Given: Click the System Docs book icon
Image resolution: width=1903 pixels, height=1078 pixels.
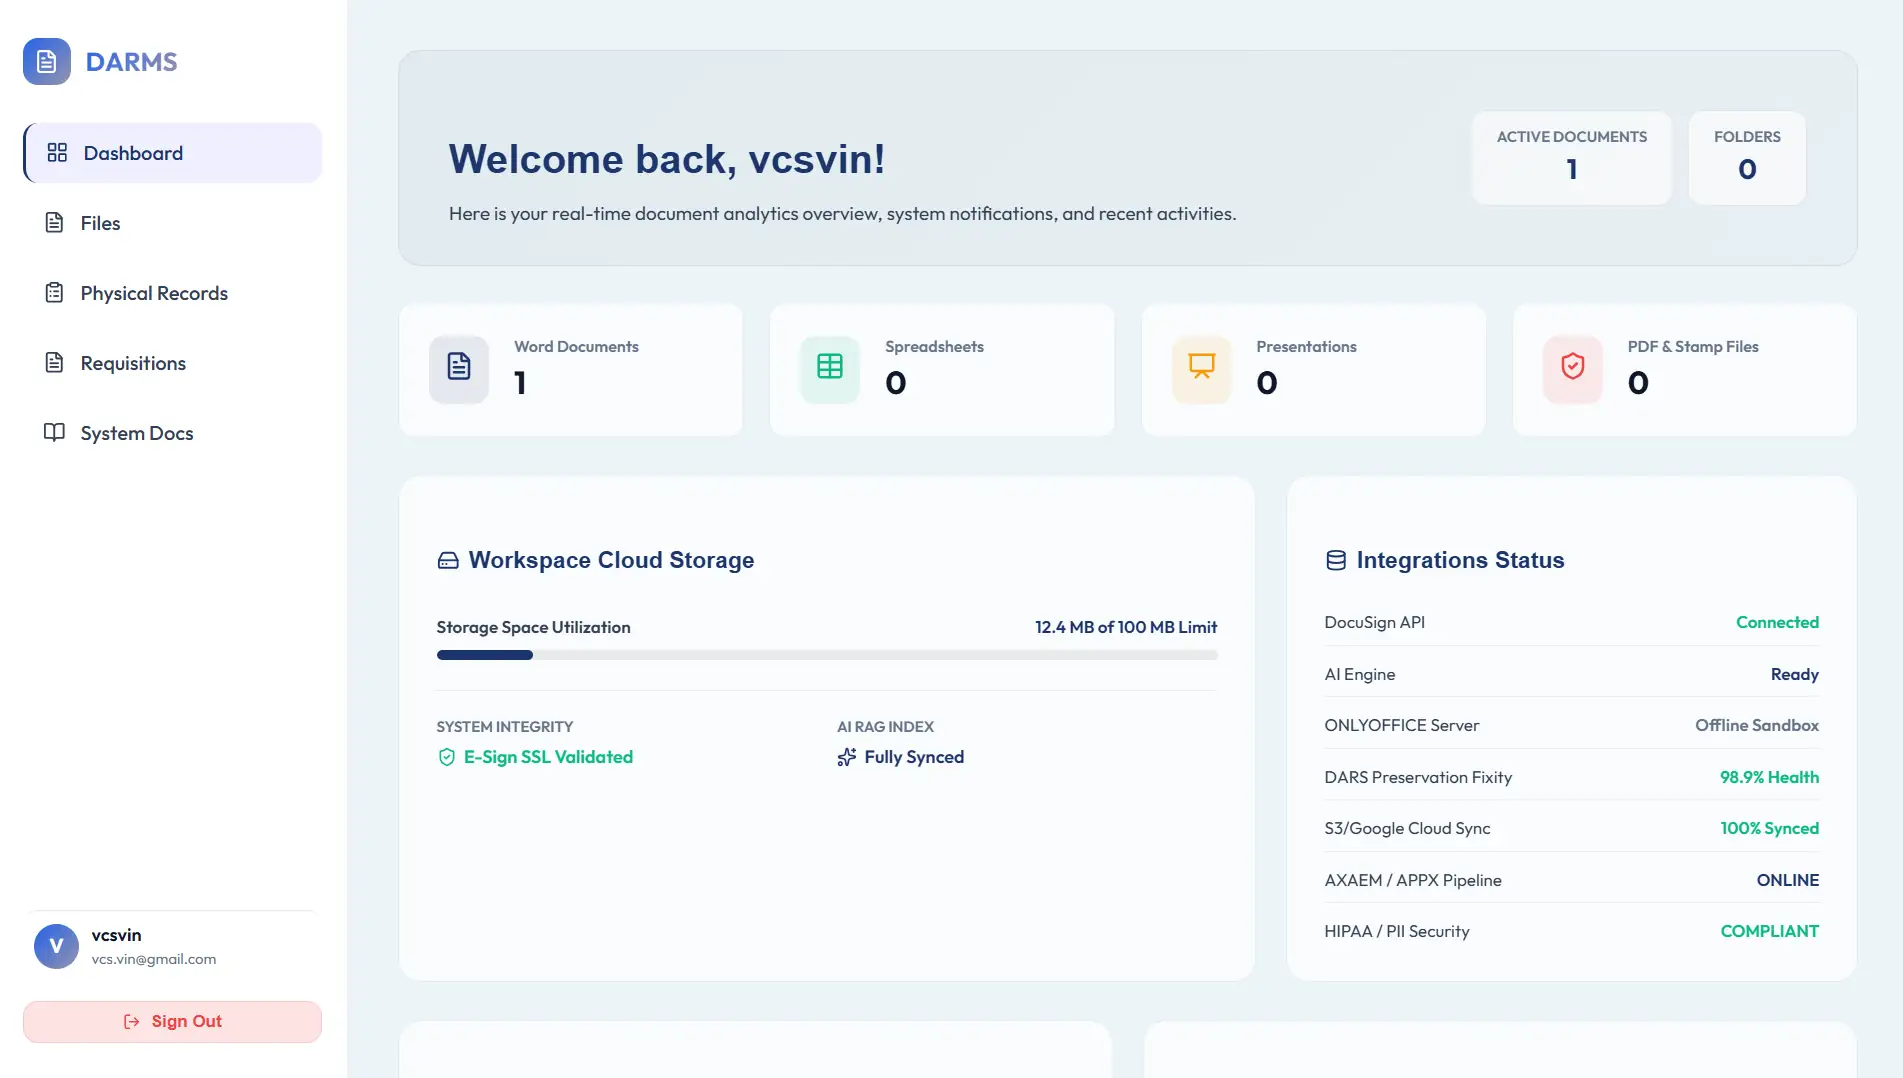Looking at the screenshot, I should pyautogui.click(x=54, y=432).
